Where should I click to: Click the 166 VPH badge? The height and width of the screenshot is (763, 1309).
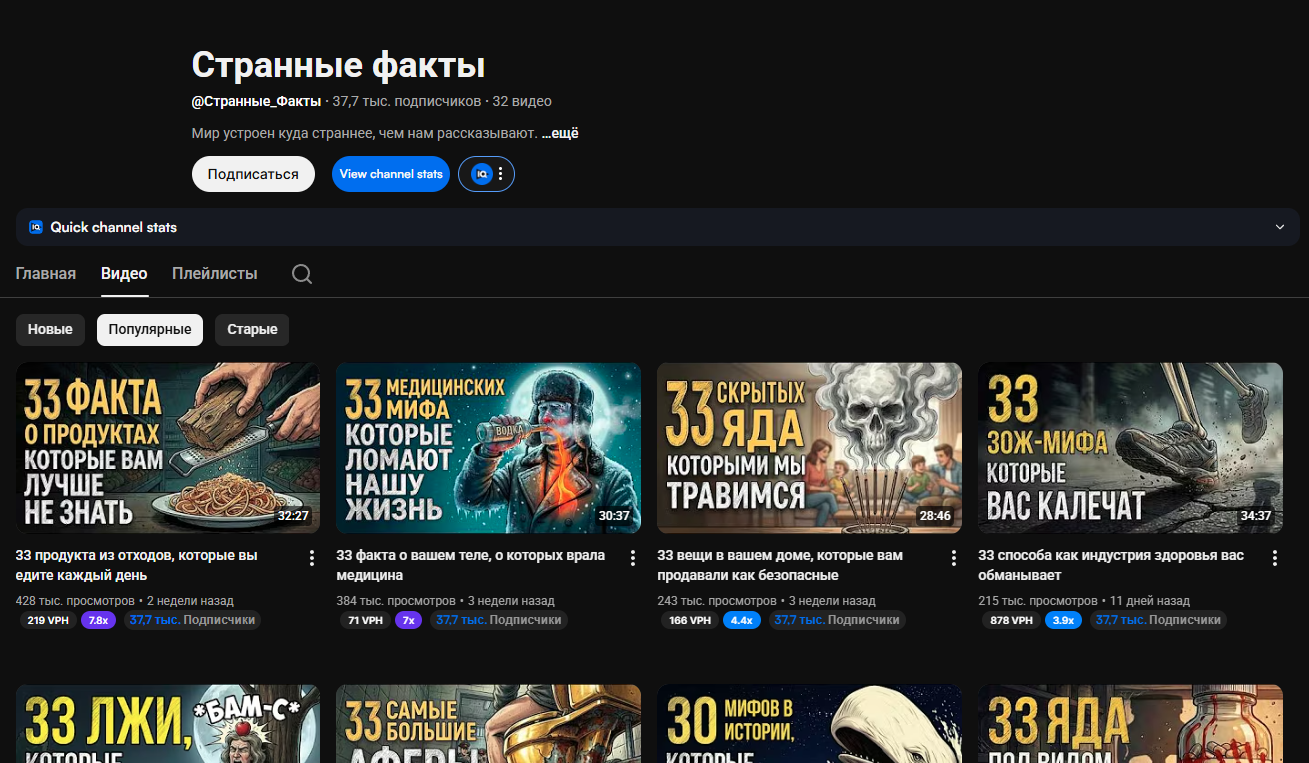click(x=691, y=620)
